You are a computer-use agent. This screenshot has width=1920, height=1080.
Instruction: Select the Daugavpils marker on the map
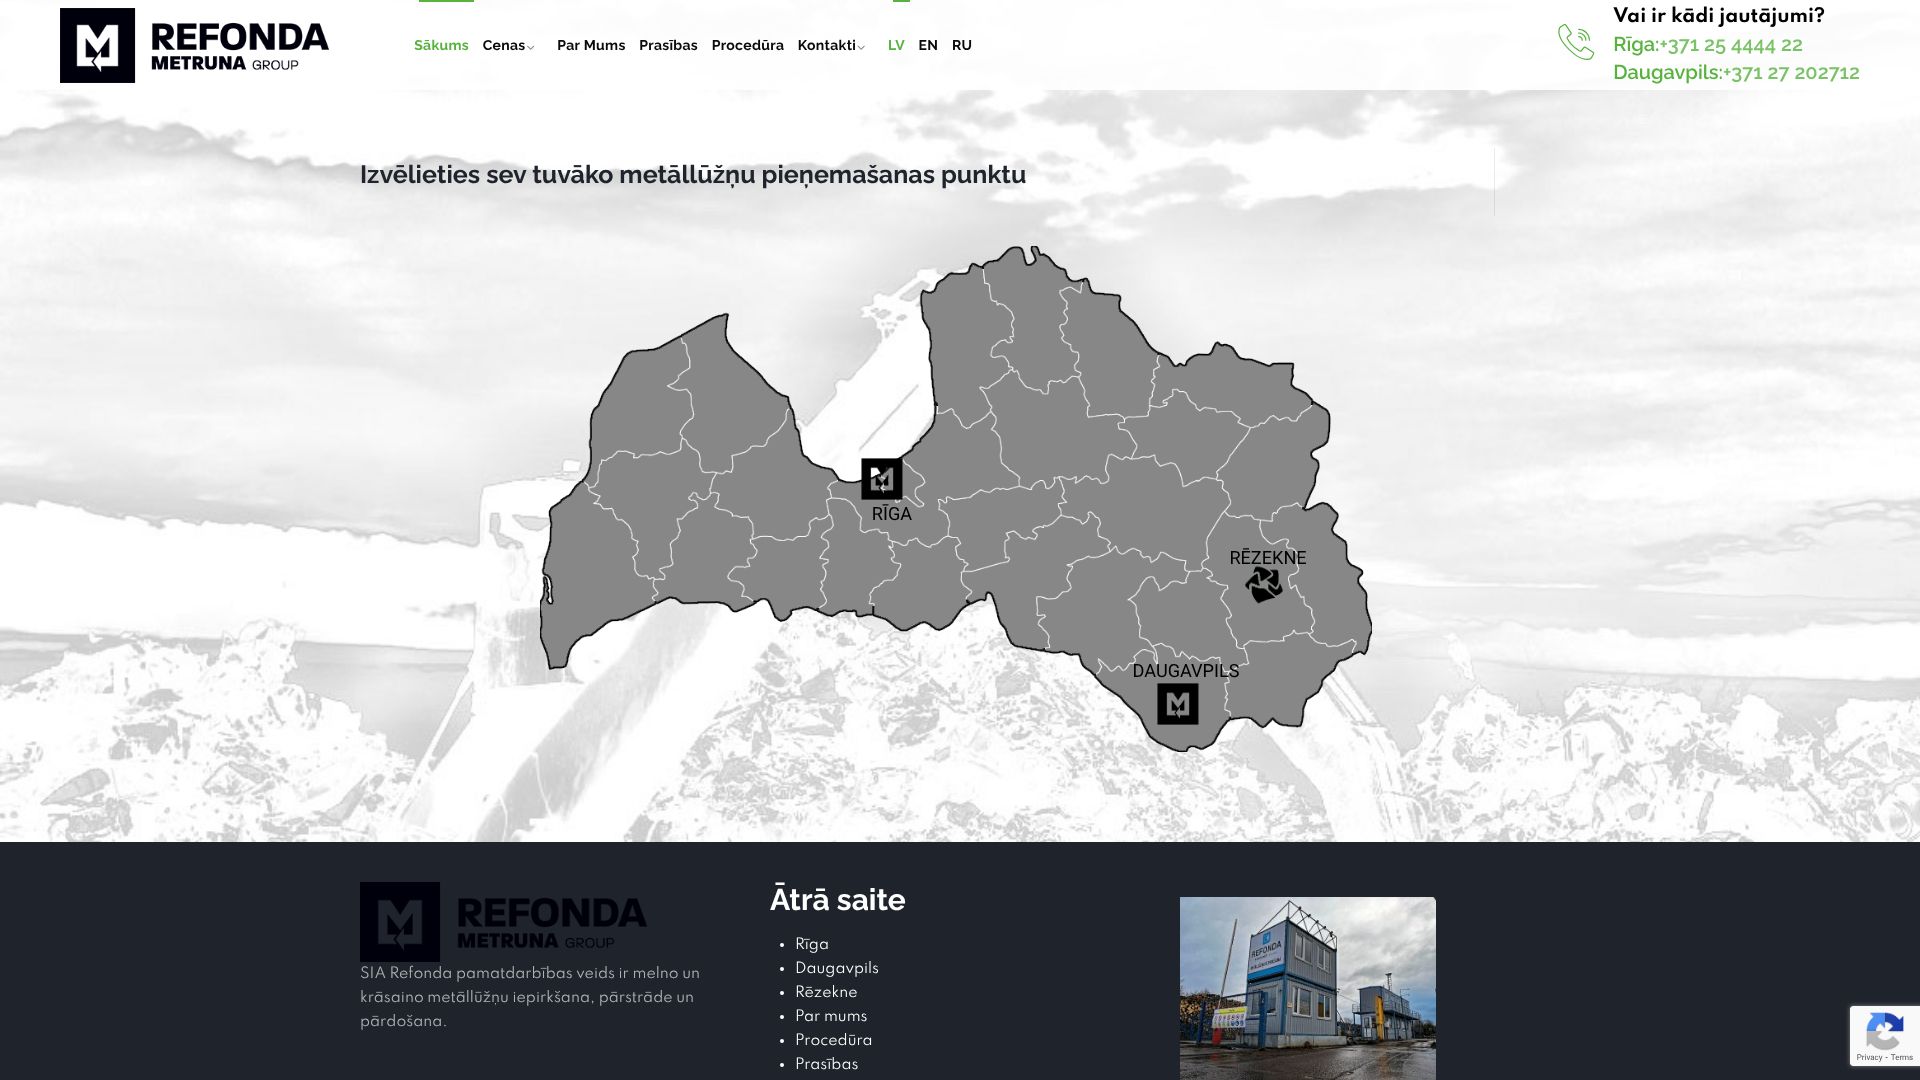coord(1178,705)
